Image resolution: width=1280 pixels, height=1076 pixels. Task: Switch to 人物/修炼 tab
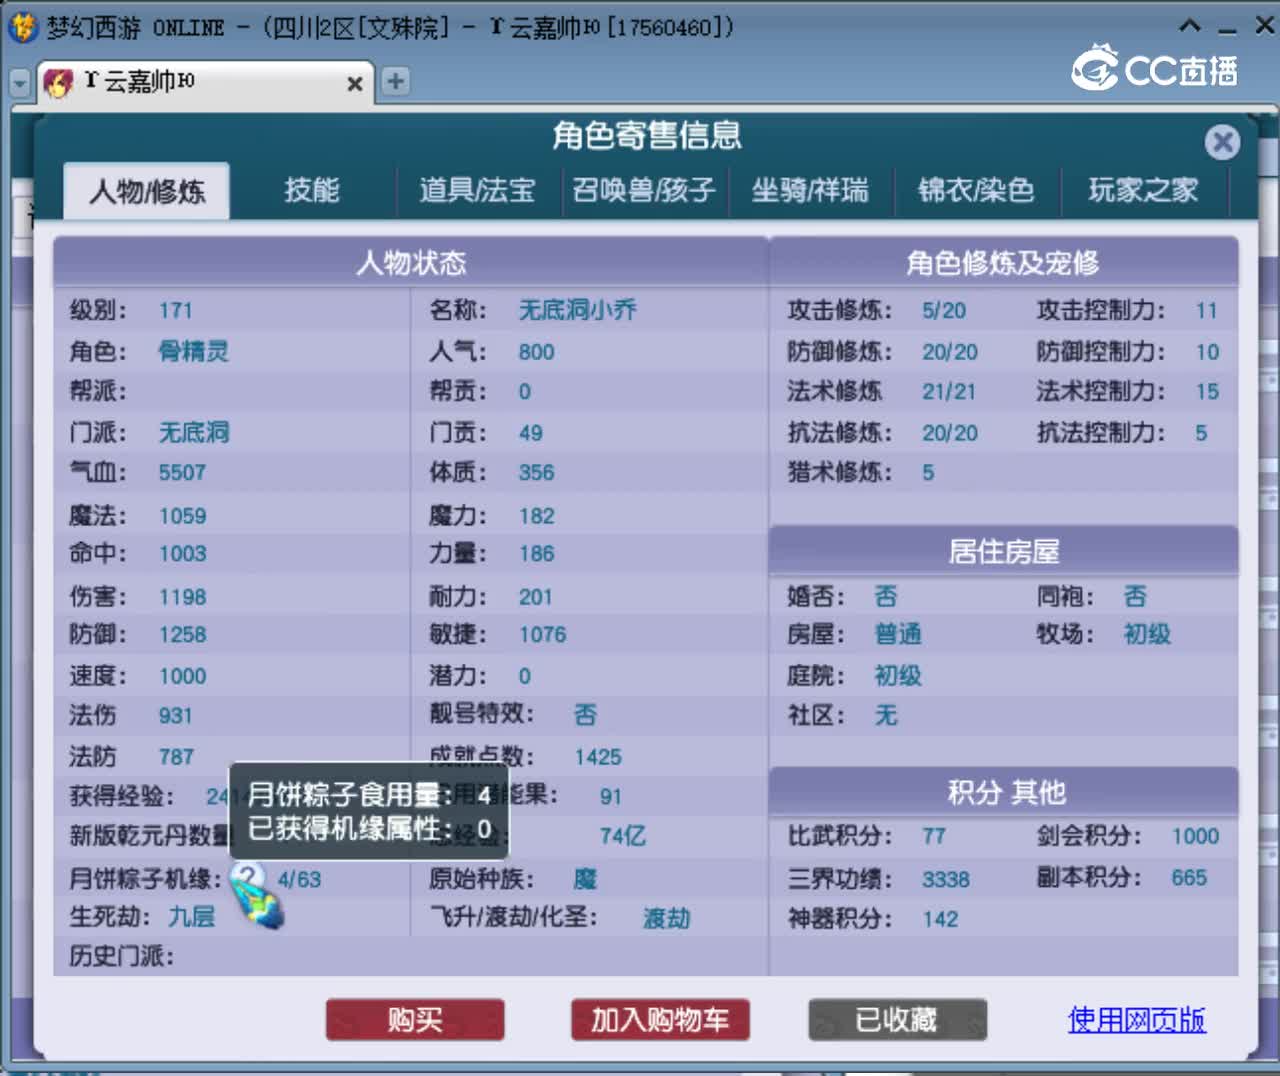147,191
